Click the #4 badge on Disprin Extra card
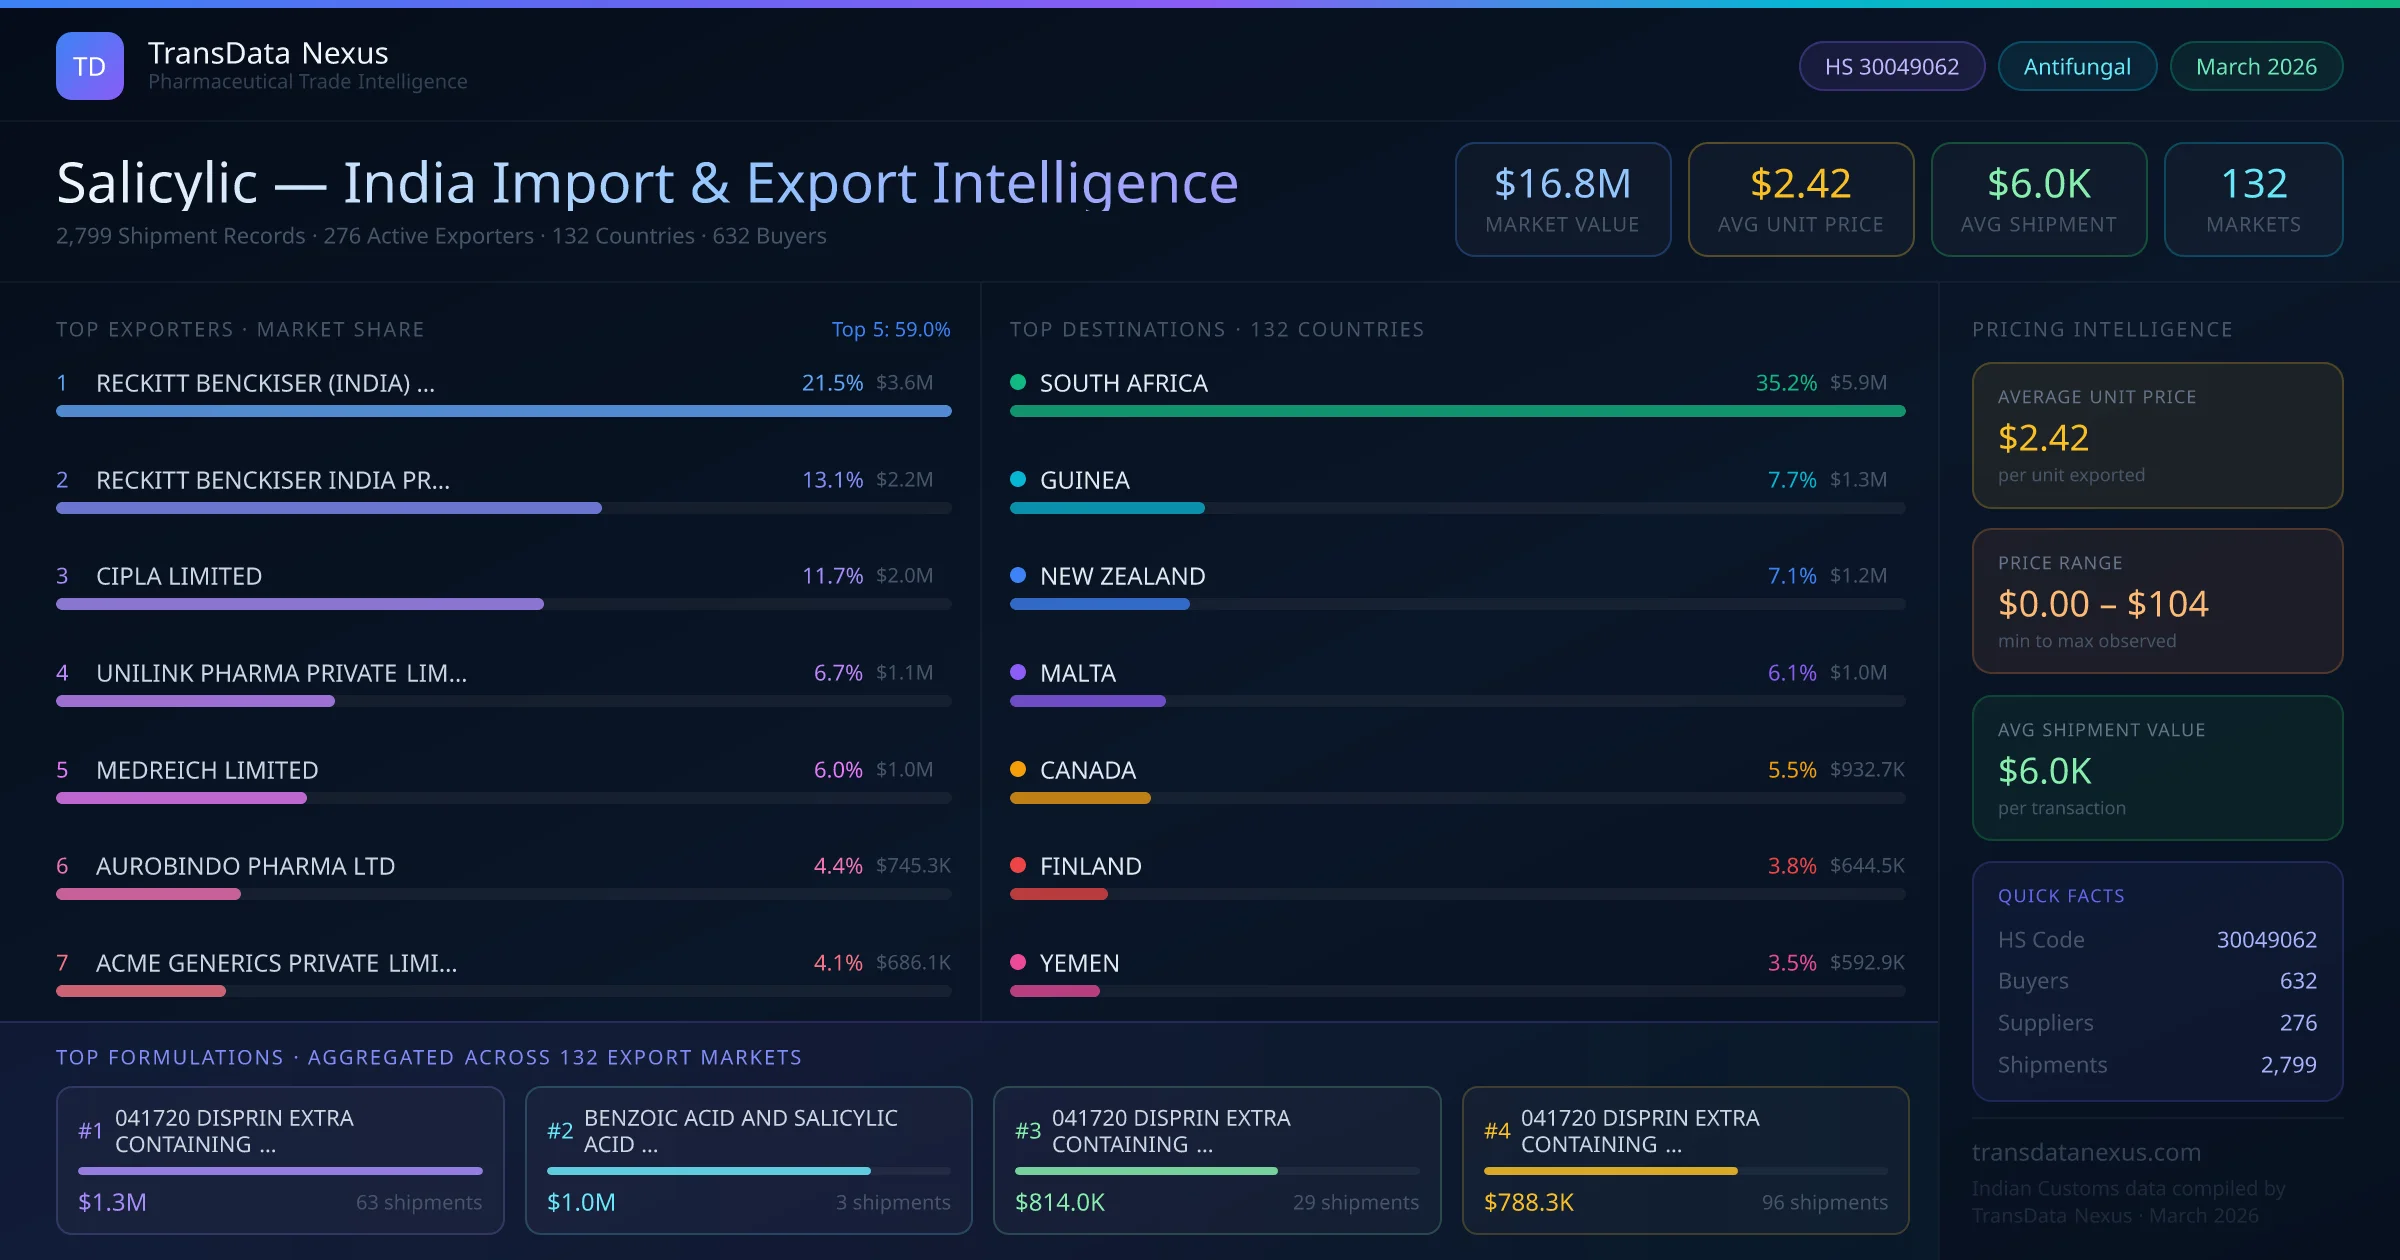 pos(1497,1131)
